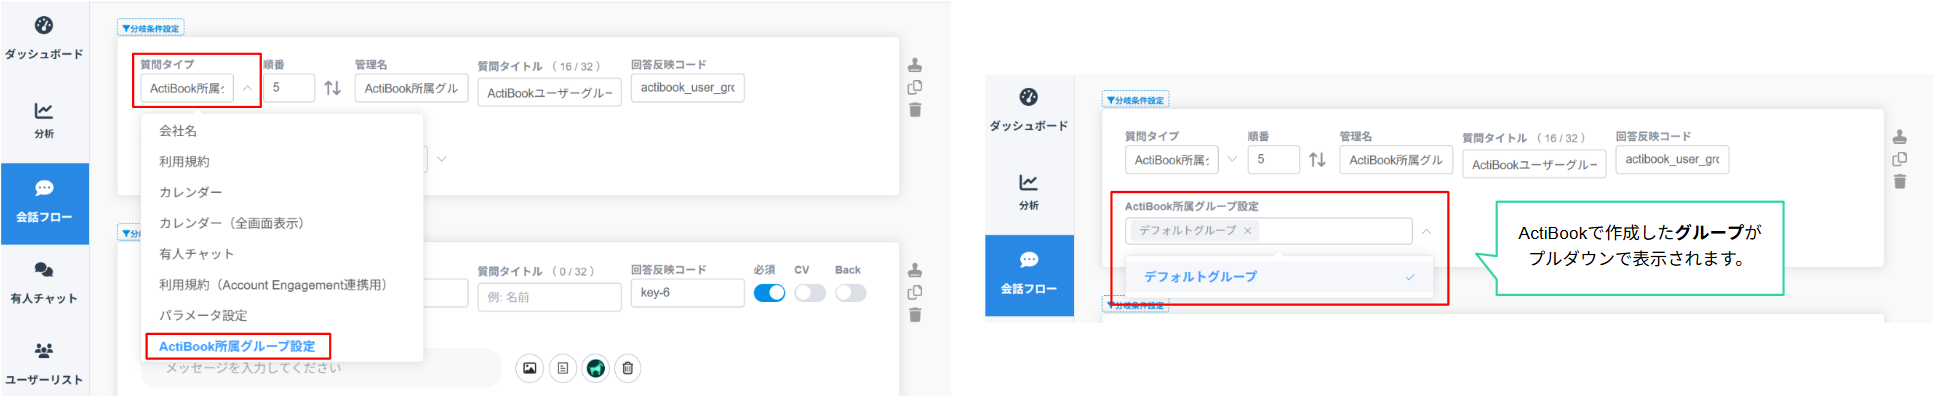Viewport: 1933px width, 398px height.
Task: Click the reorder arrows icon in the right screenshot
Action: click(1318, 160)
